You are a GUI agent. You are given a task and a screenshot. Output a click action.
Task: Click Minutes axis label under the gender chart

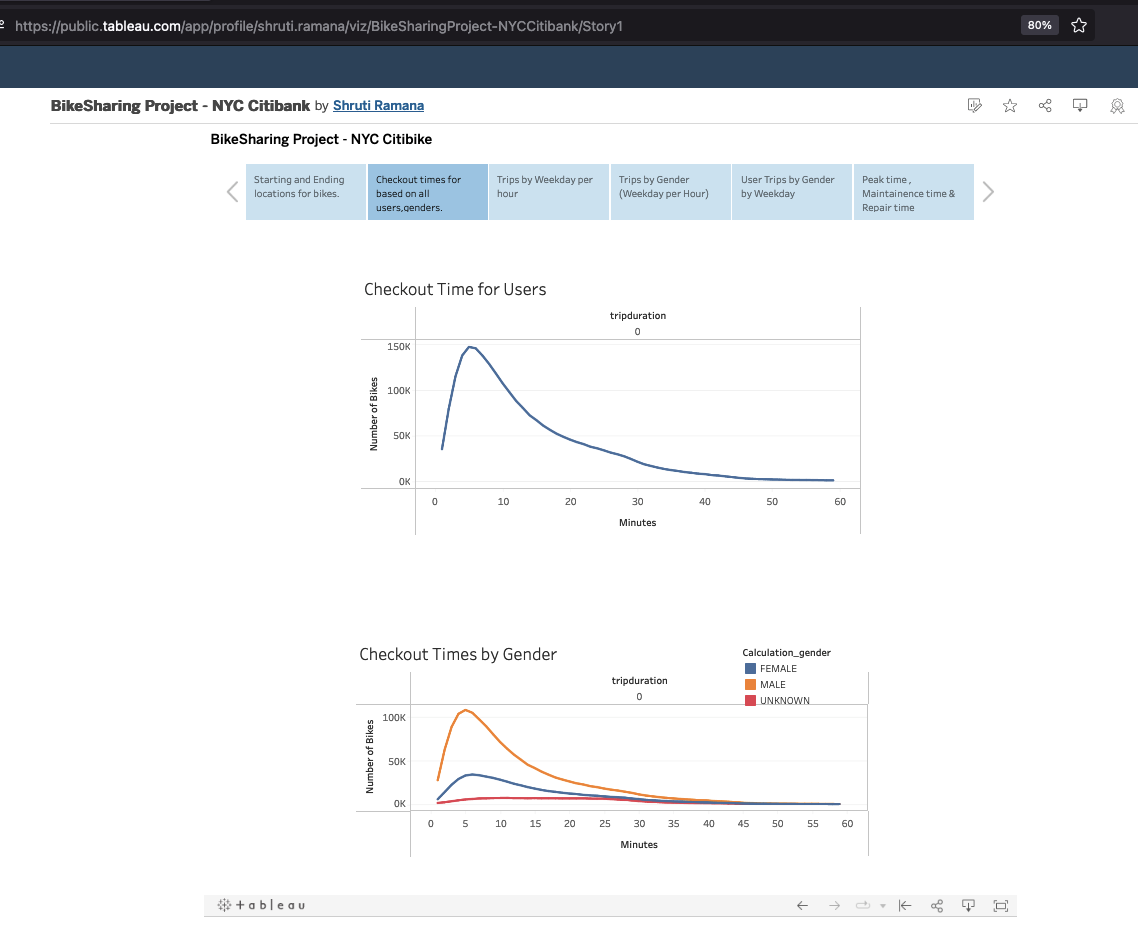point(639,844)
